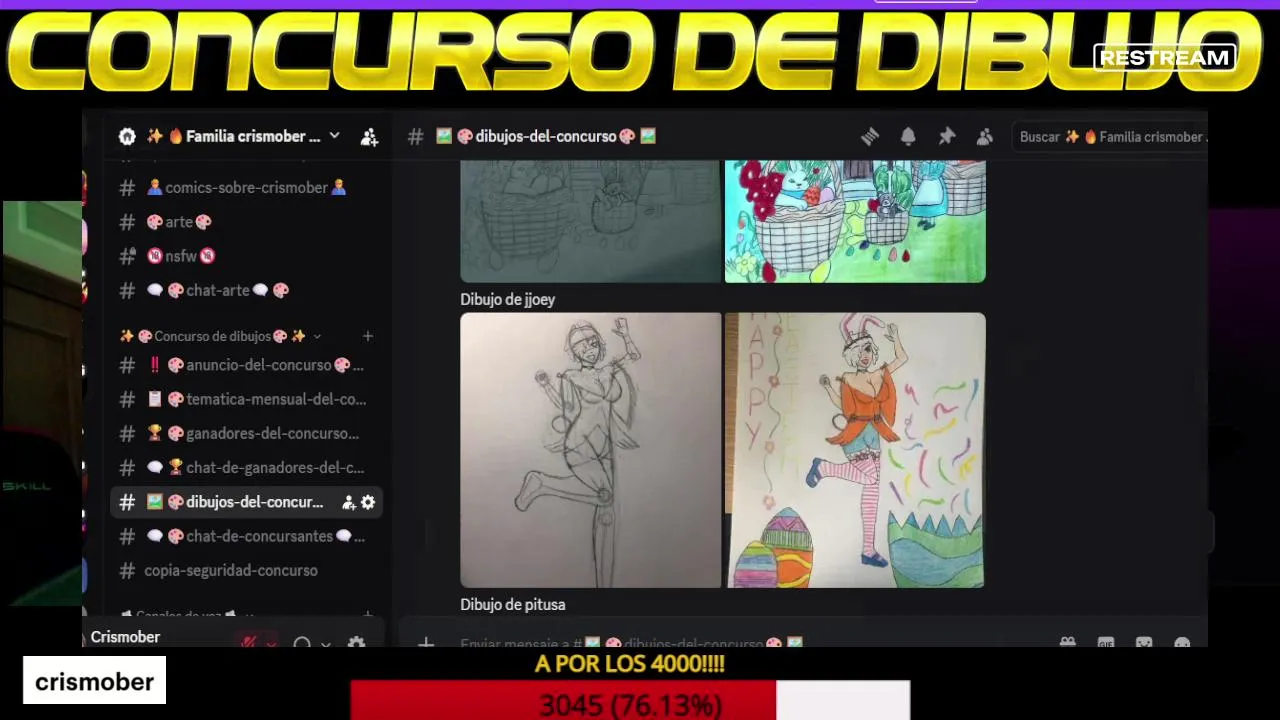Open the comics-sobre-crismober channel
This screenshot has width=1280, height=720.
click(x=245, y=187)
